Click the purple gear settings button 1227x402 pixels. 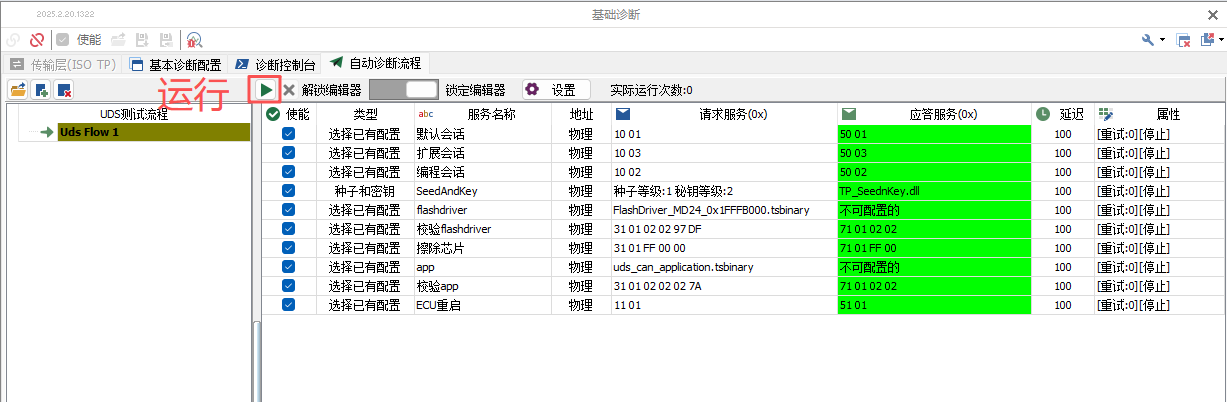coord(555,90)
